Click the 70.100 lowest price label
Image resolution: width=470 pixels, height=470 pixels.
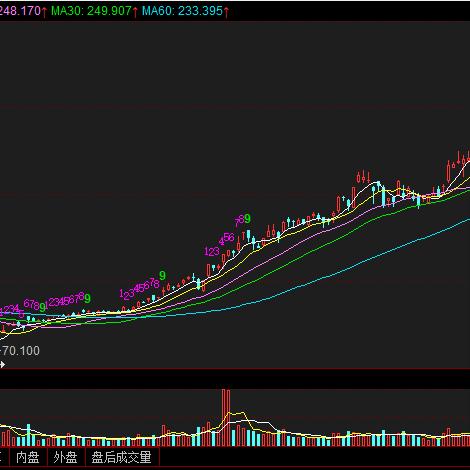[x=21, y=351]
